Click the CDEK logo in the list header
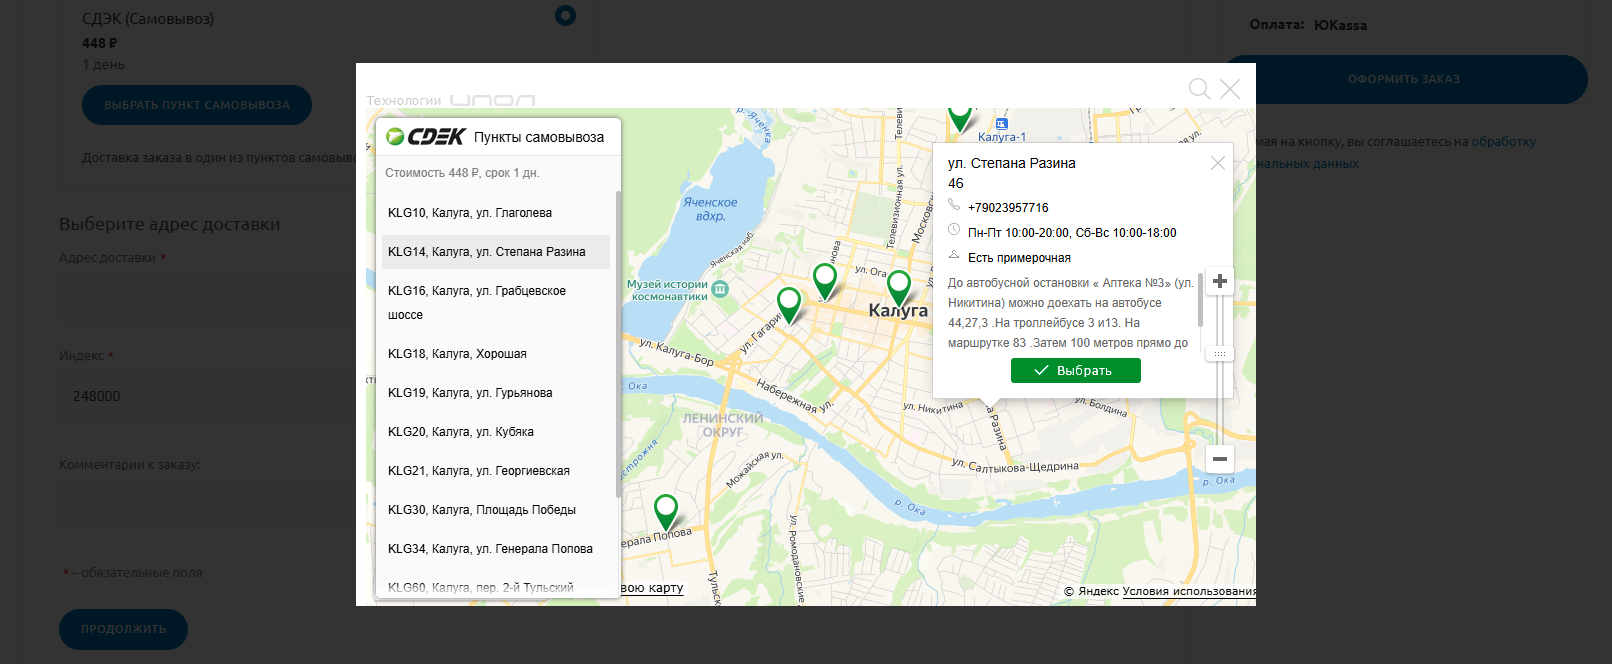The image size is (1612, 664). [426, 137]
